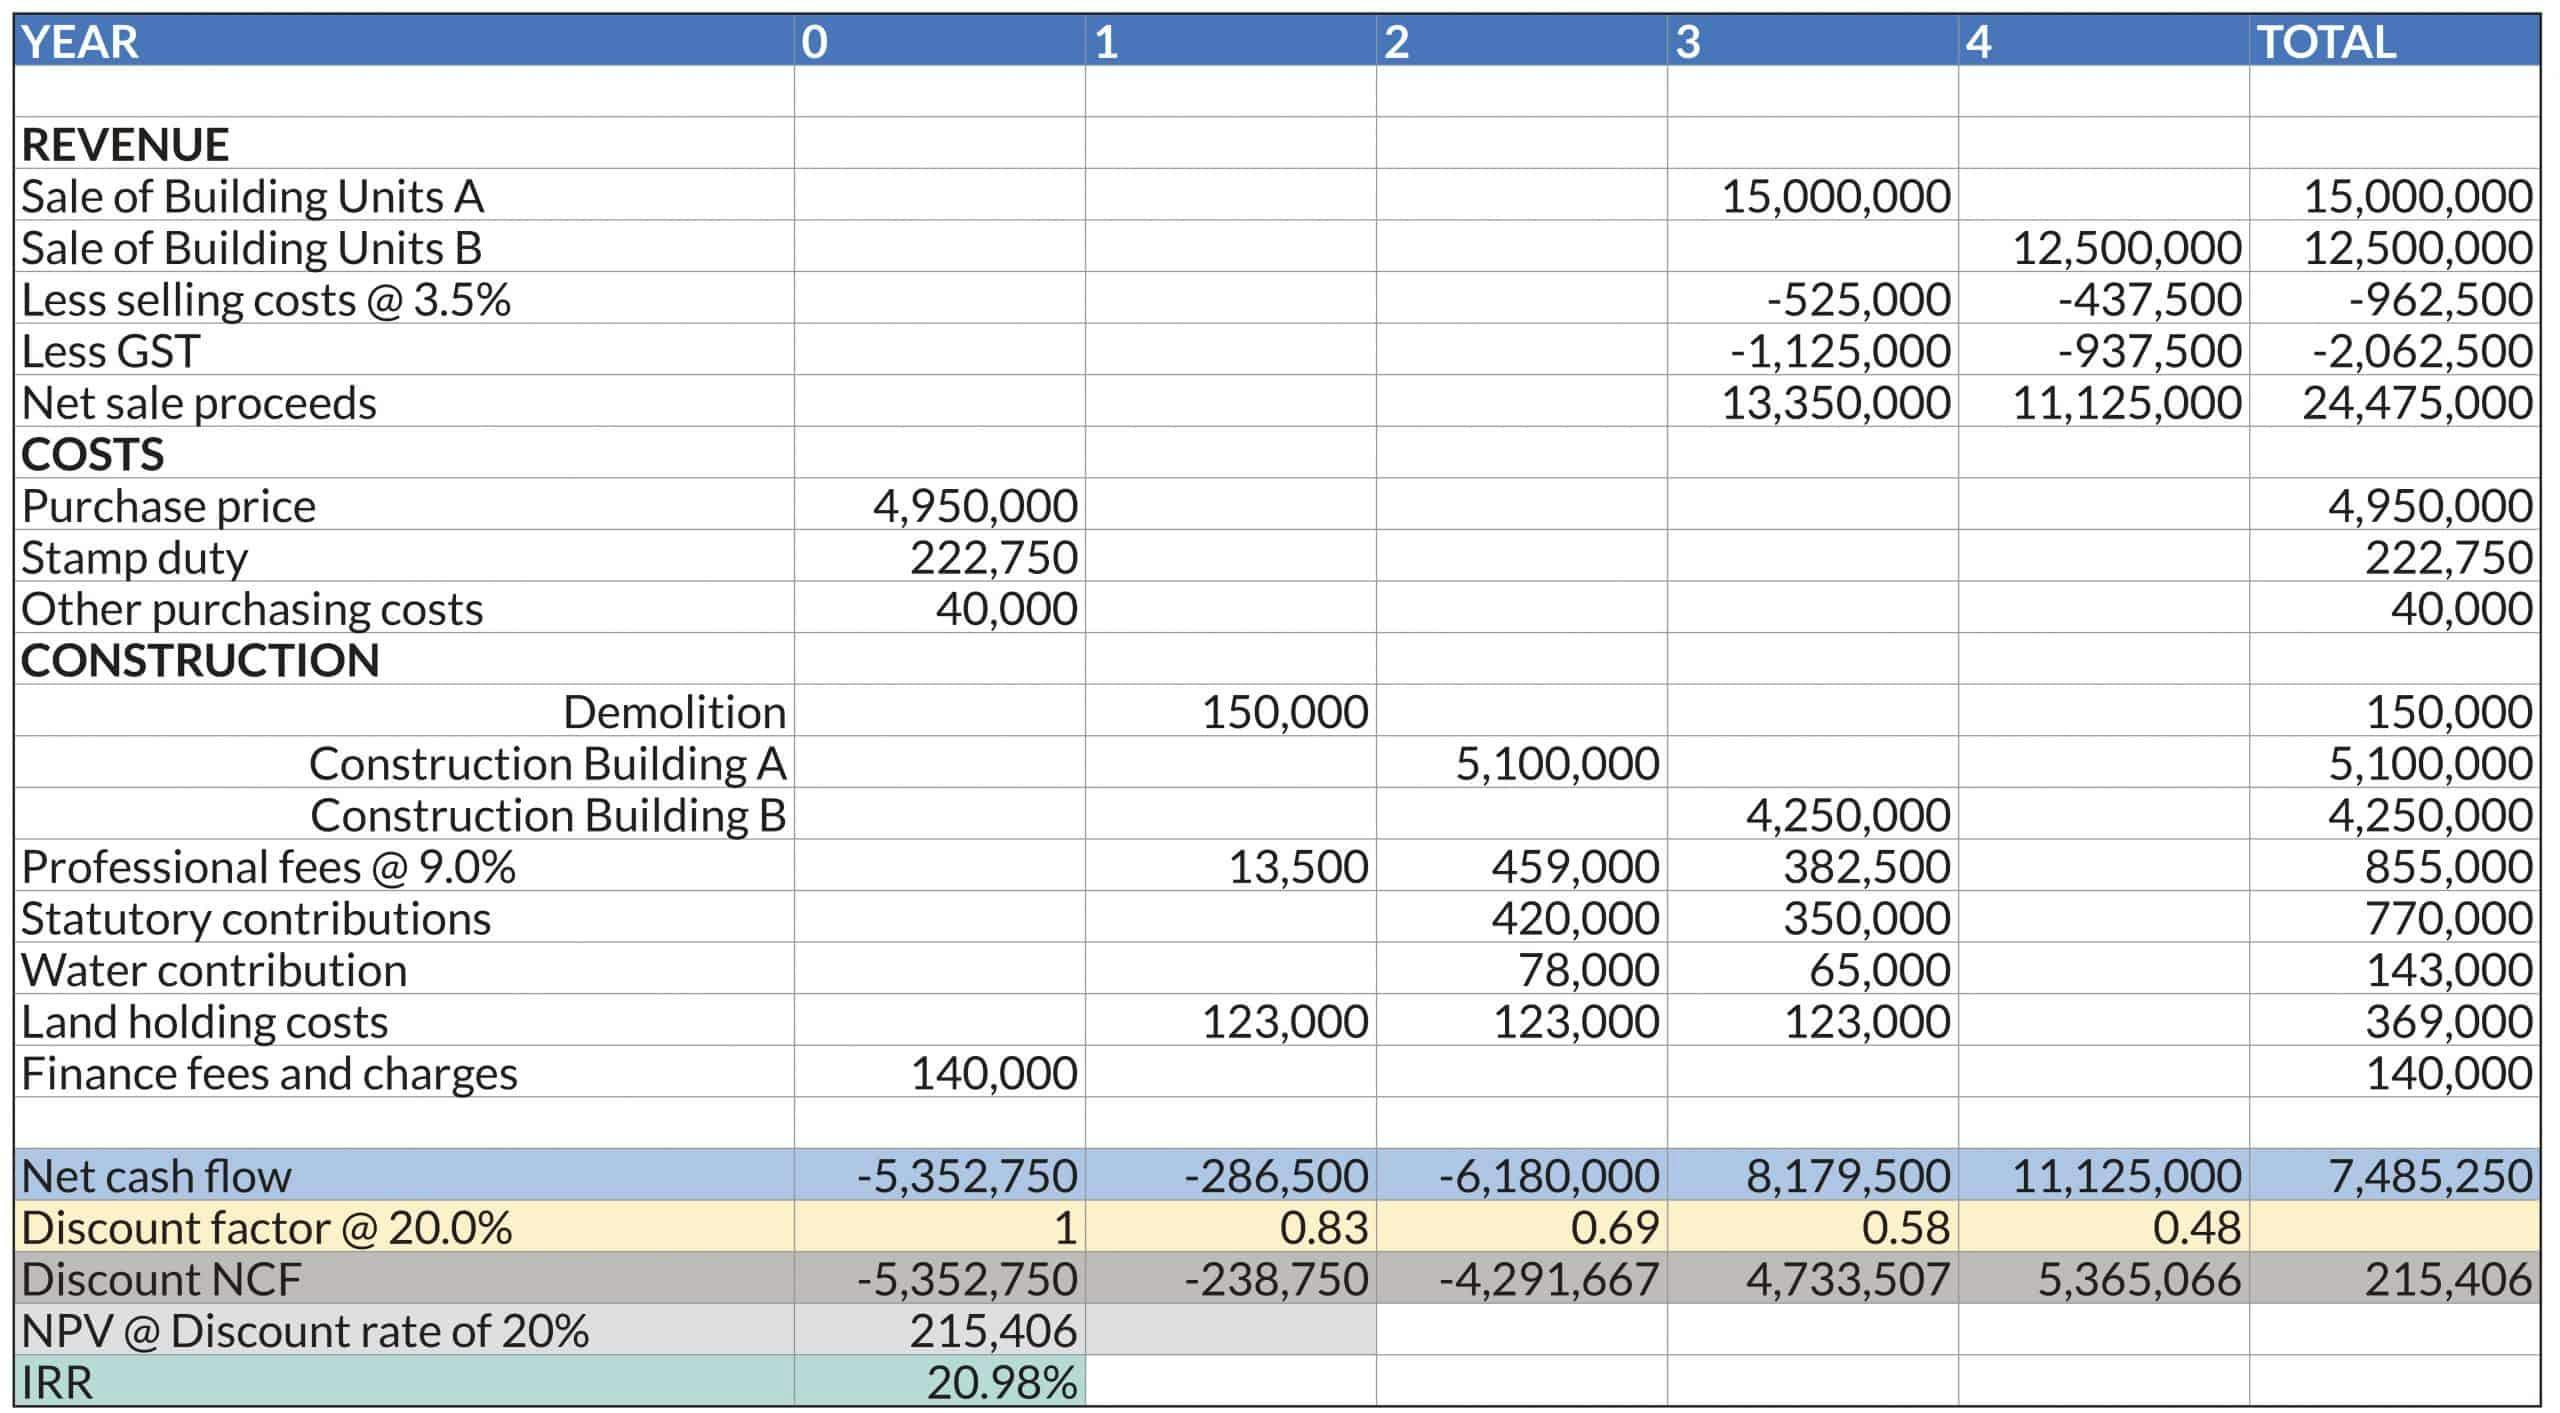
Task: Click the 'Land holding costs' label
Action: click(204, 1022)
